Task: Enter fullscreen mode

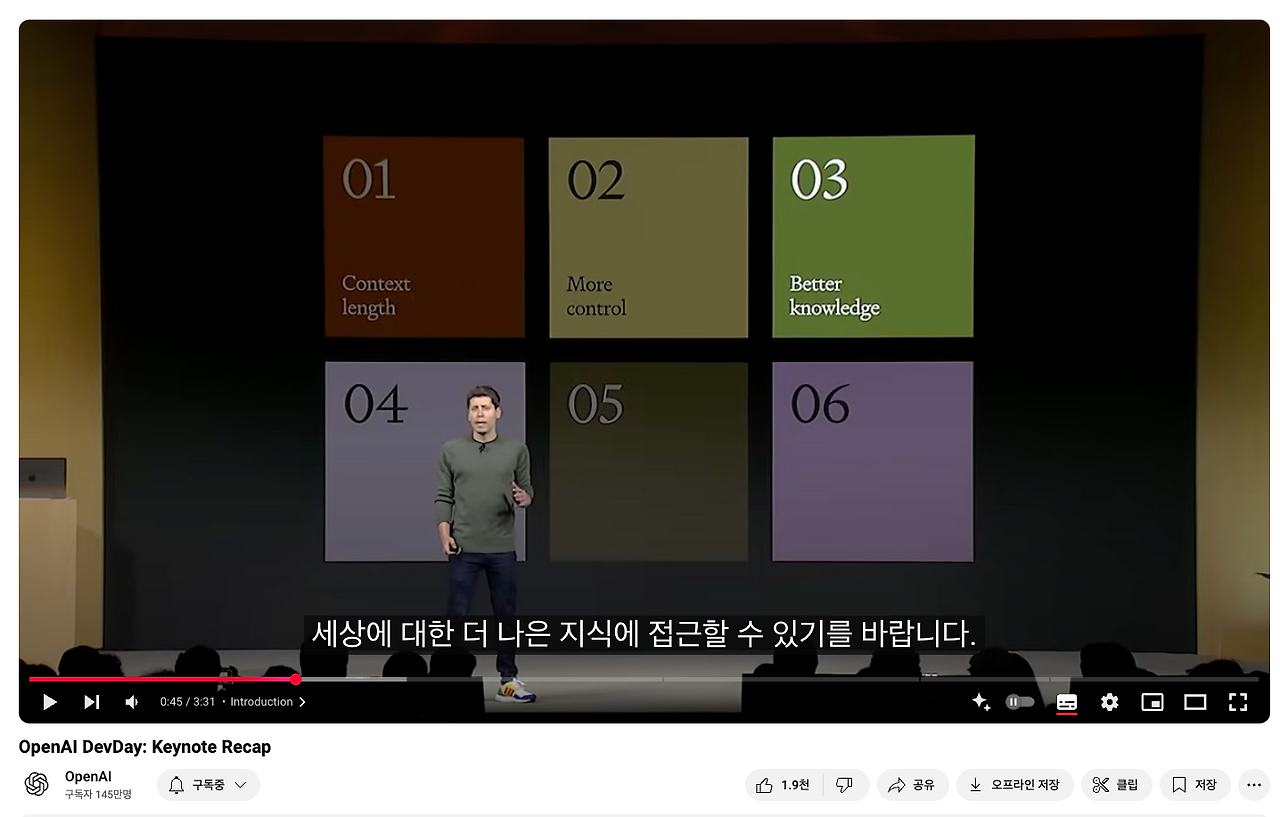Action: pyautogui.click(x=1238, y=701)
